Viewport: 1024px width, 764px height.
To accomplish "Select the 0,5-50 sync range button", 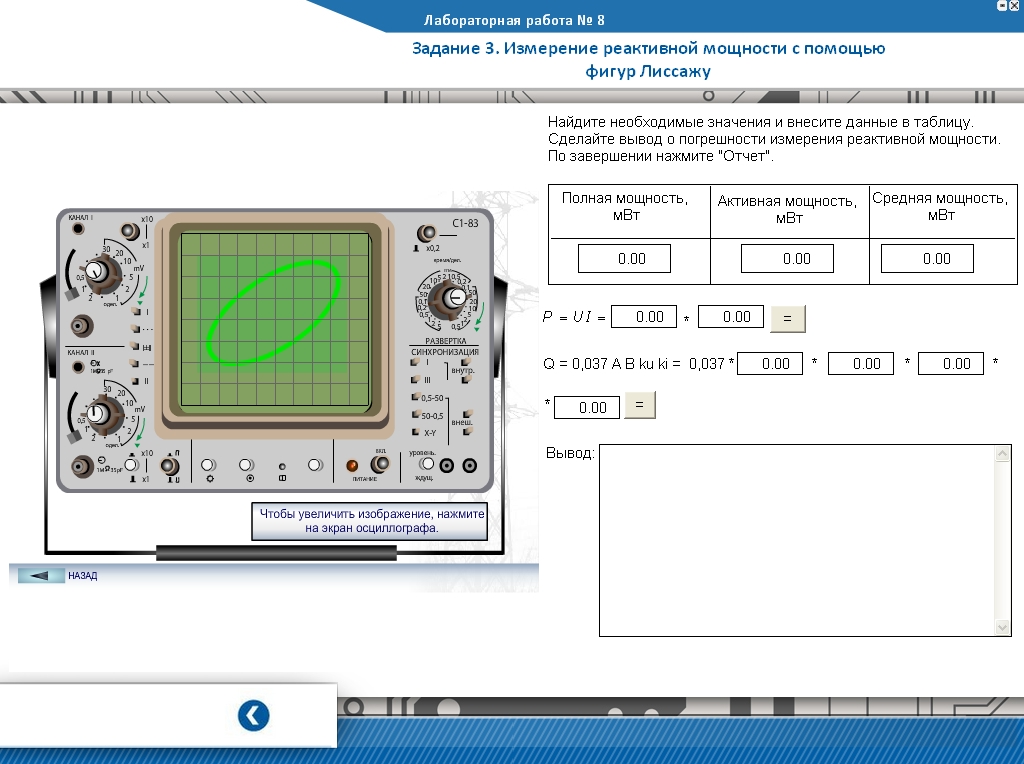I will [x=416, y=398].
